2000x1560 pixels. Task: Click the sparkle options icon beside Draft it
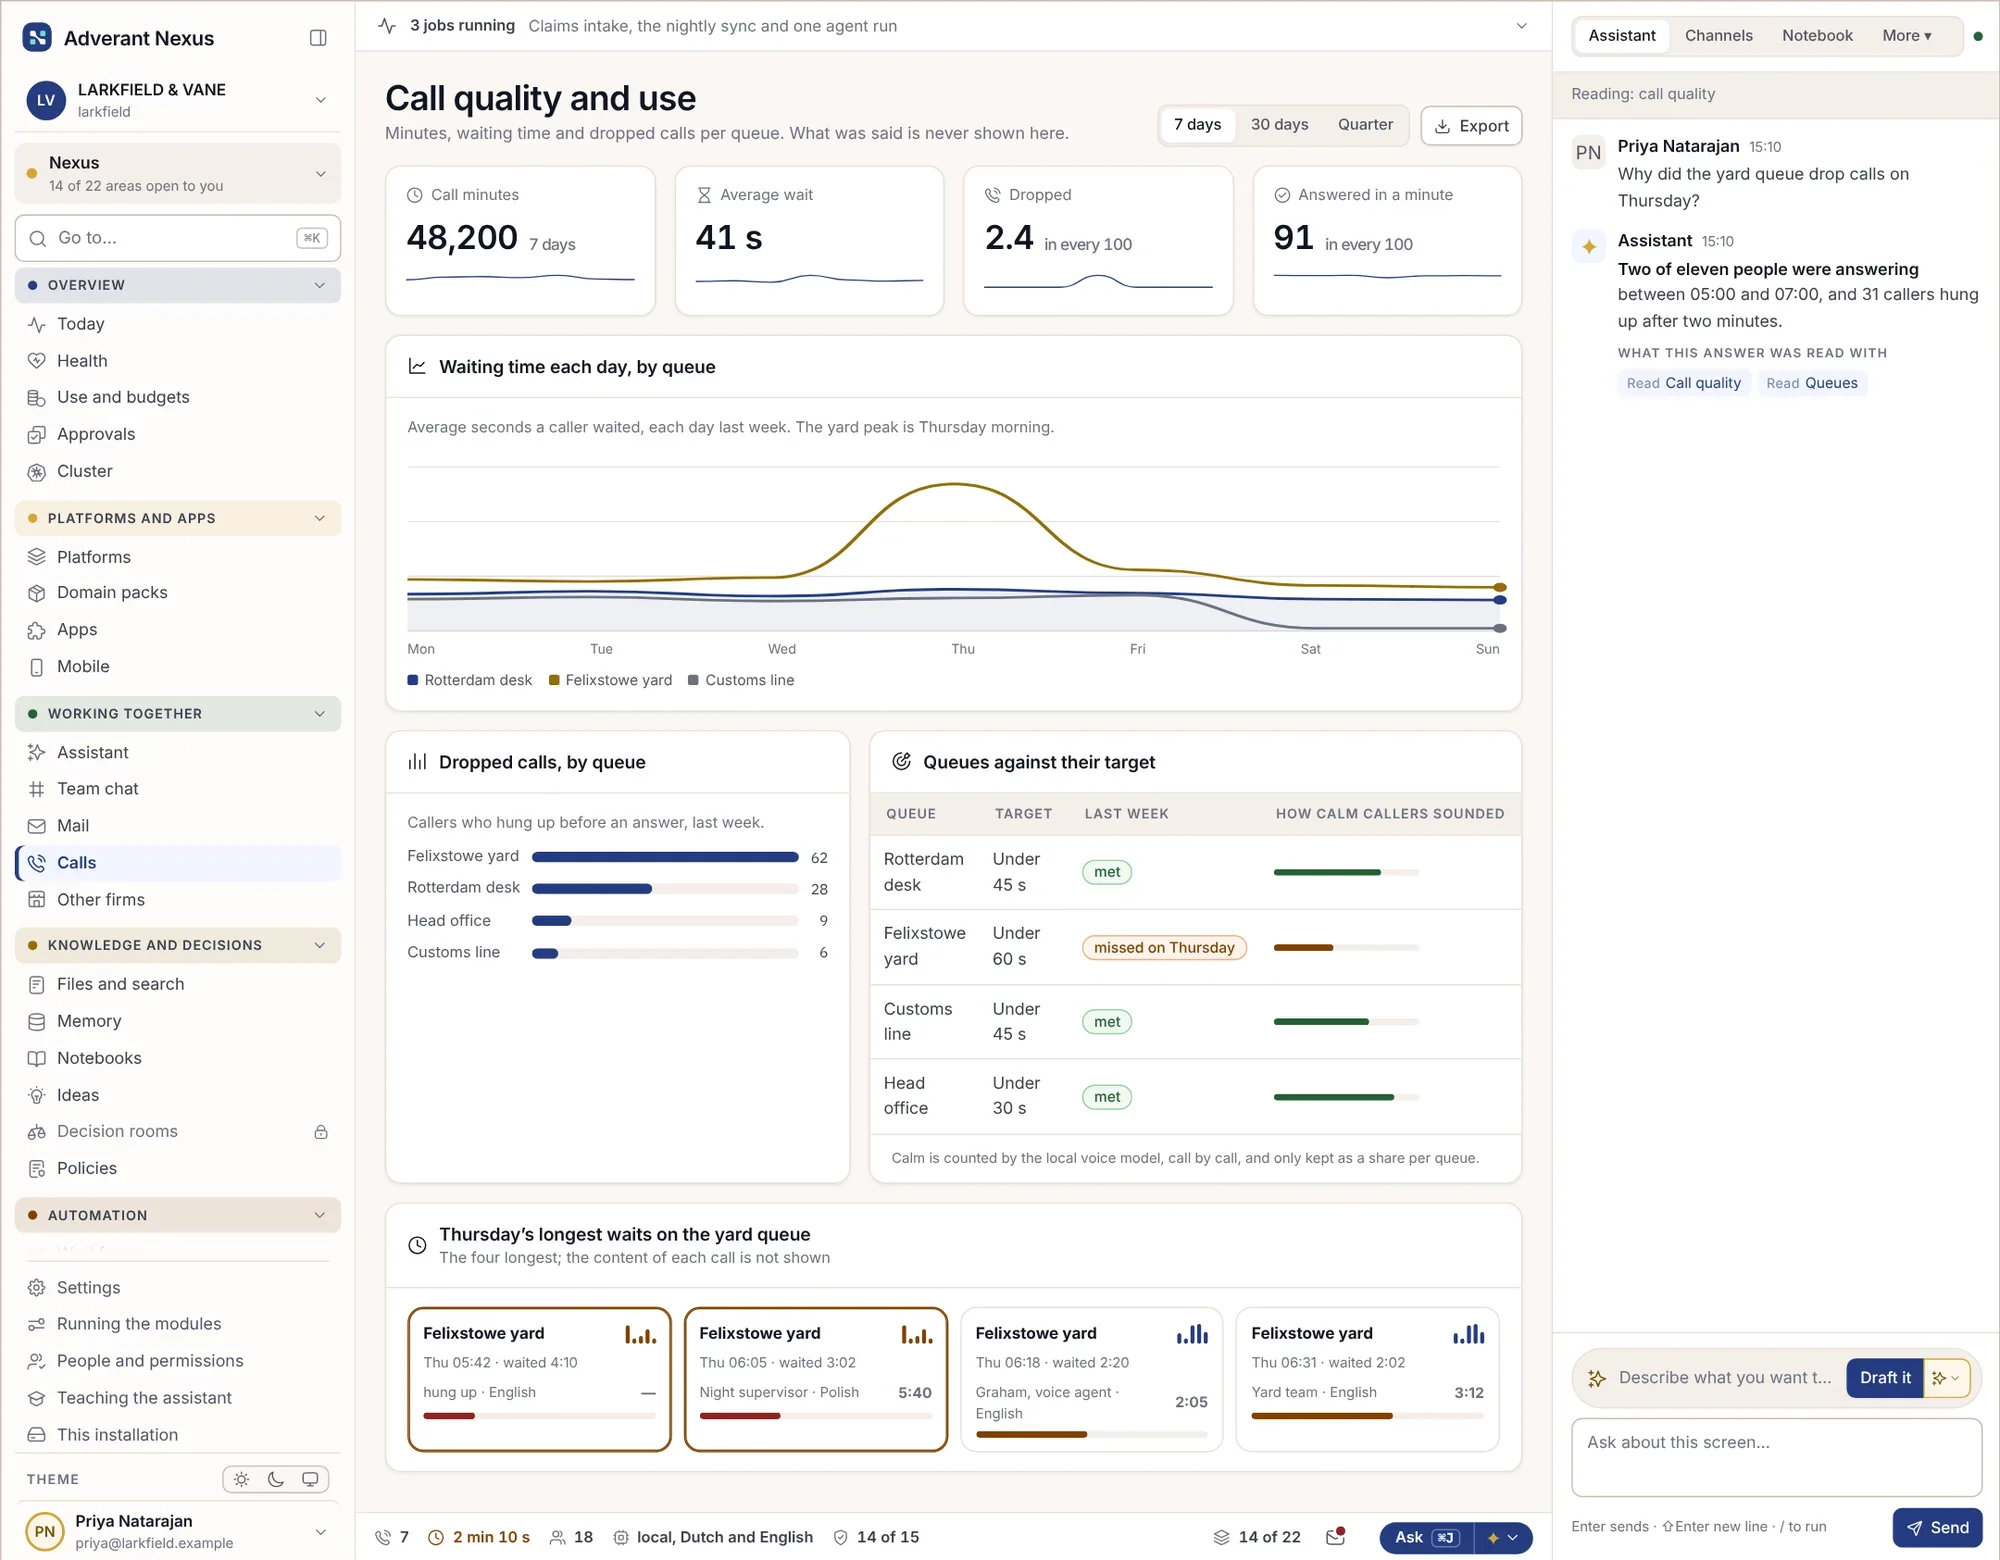(x=1946, y=1378)
